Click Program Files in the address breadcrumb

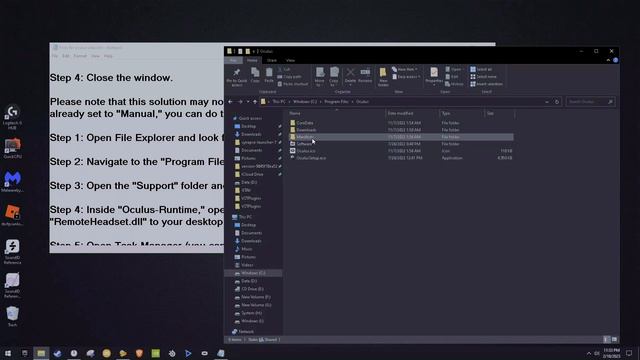[x=336, y=102]
